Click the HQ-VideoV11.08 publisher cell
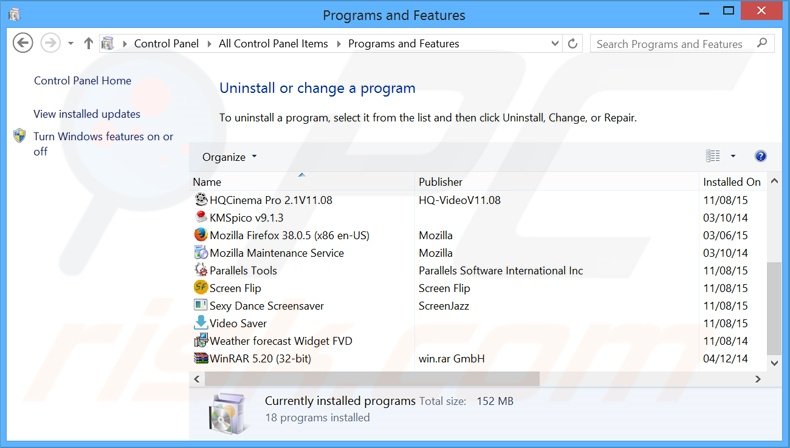 tap(459, 200)
